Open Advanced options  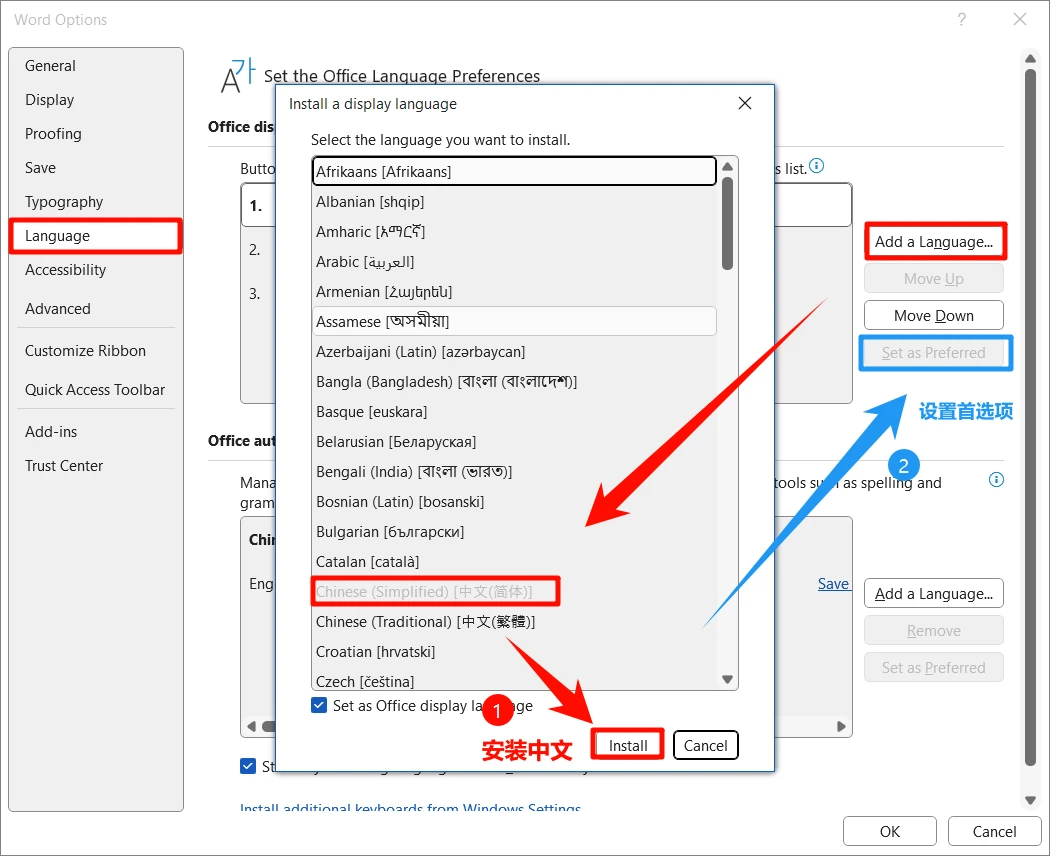pos(96,309)
